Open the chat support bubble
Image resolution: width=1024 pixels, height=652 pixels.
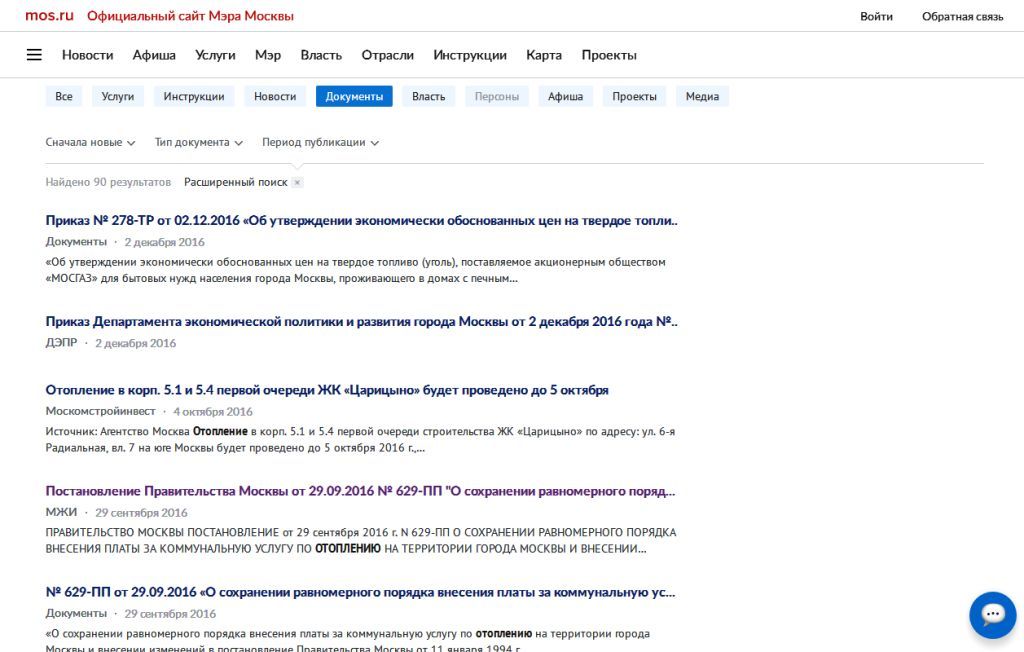pos(992,614)
